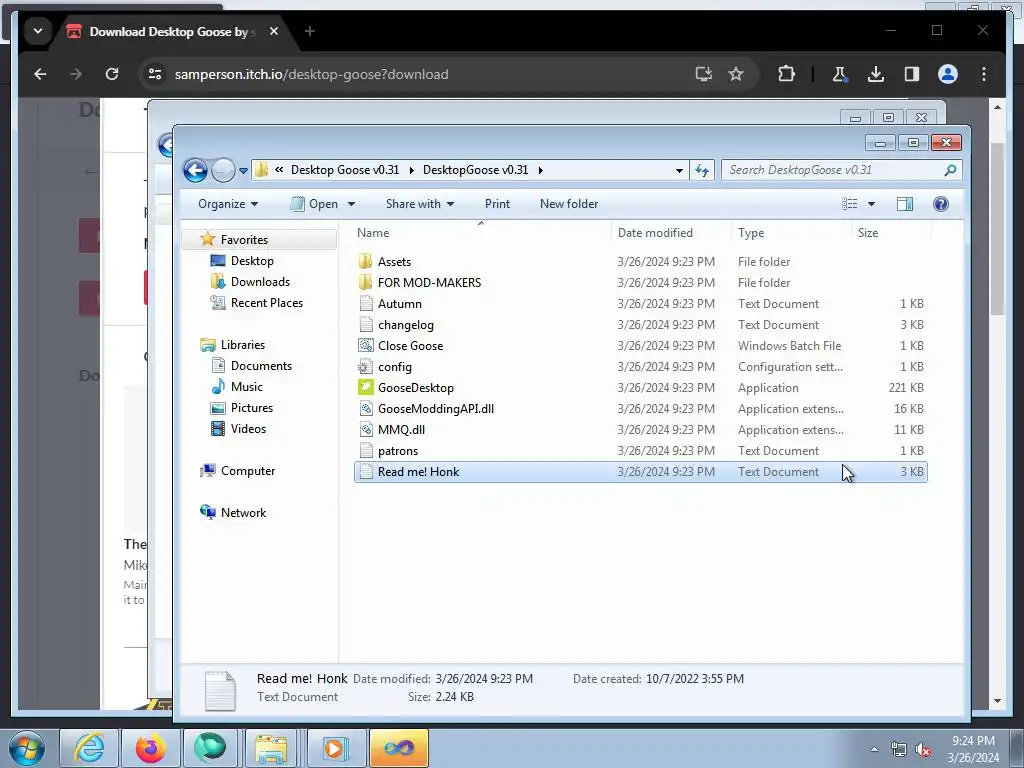Toggle the preview pane

pyautogui.click(x=904, y=204)
